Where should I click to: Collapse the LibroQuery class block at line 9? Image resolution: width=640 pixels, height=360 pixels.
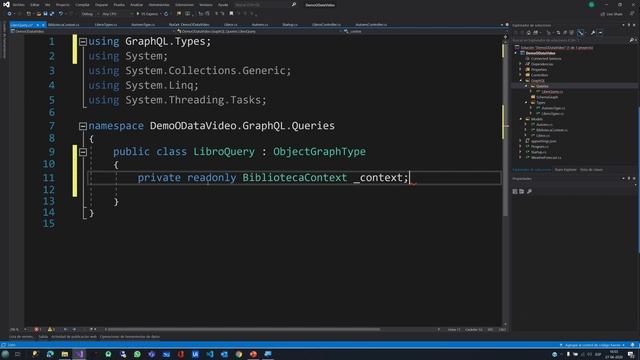82,152
